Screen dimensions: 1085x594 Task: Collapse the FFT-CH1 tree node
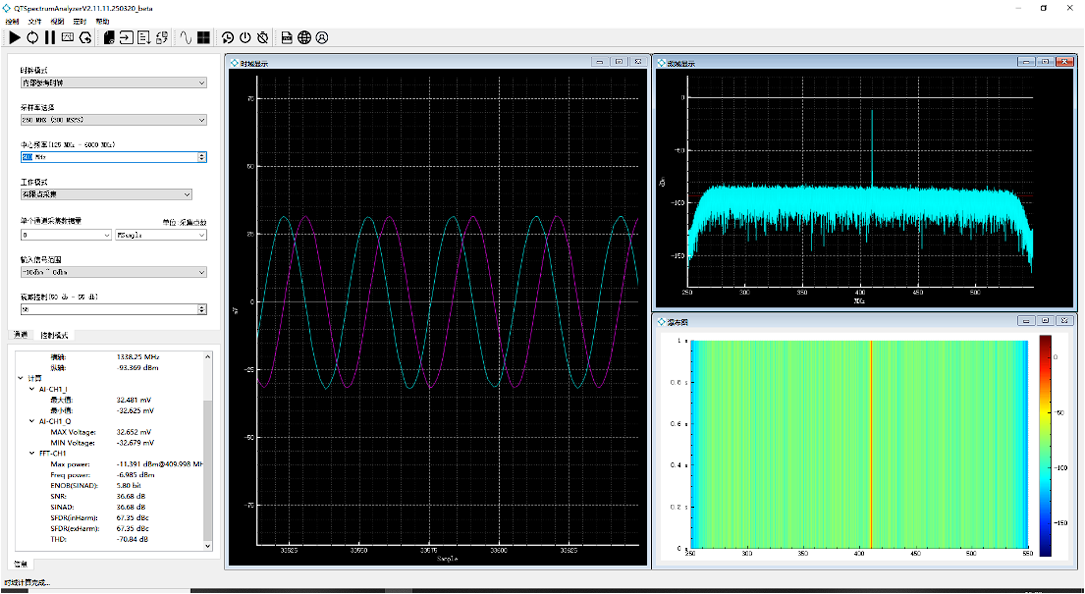(32, 453)
